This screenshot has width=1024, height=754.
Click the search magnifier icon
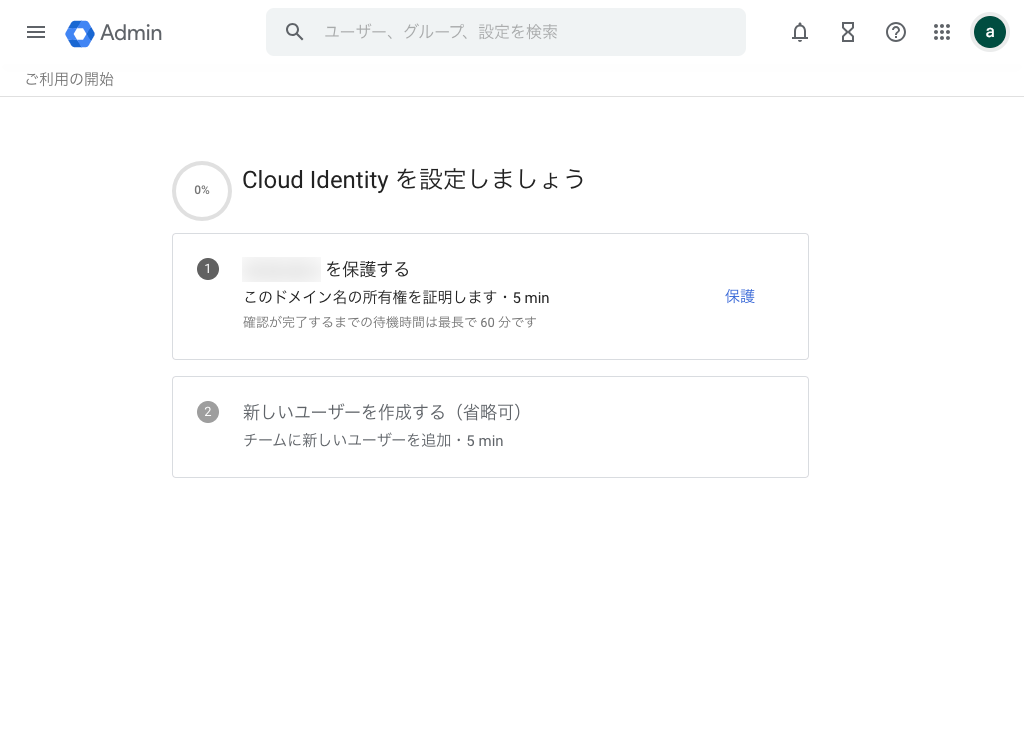[x=295, y=32]
